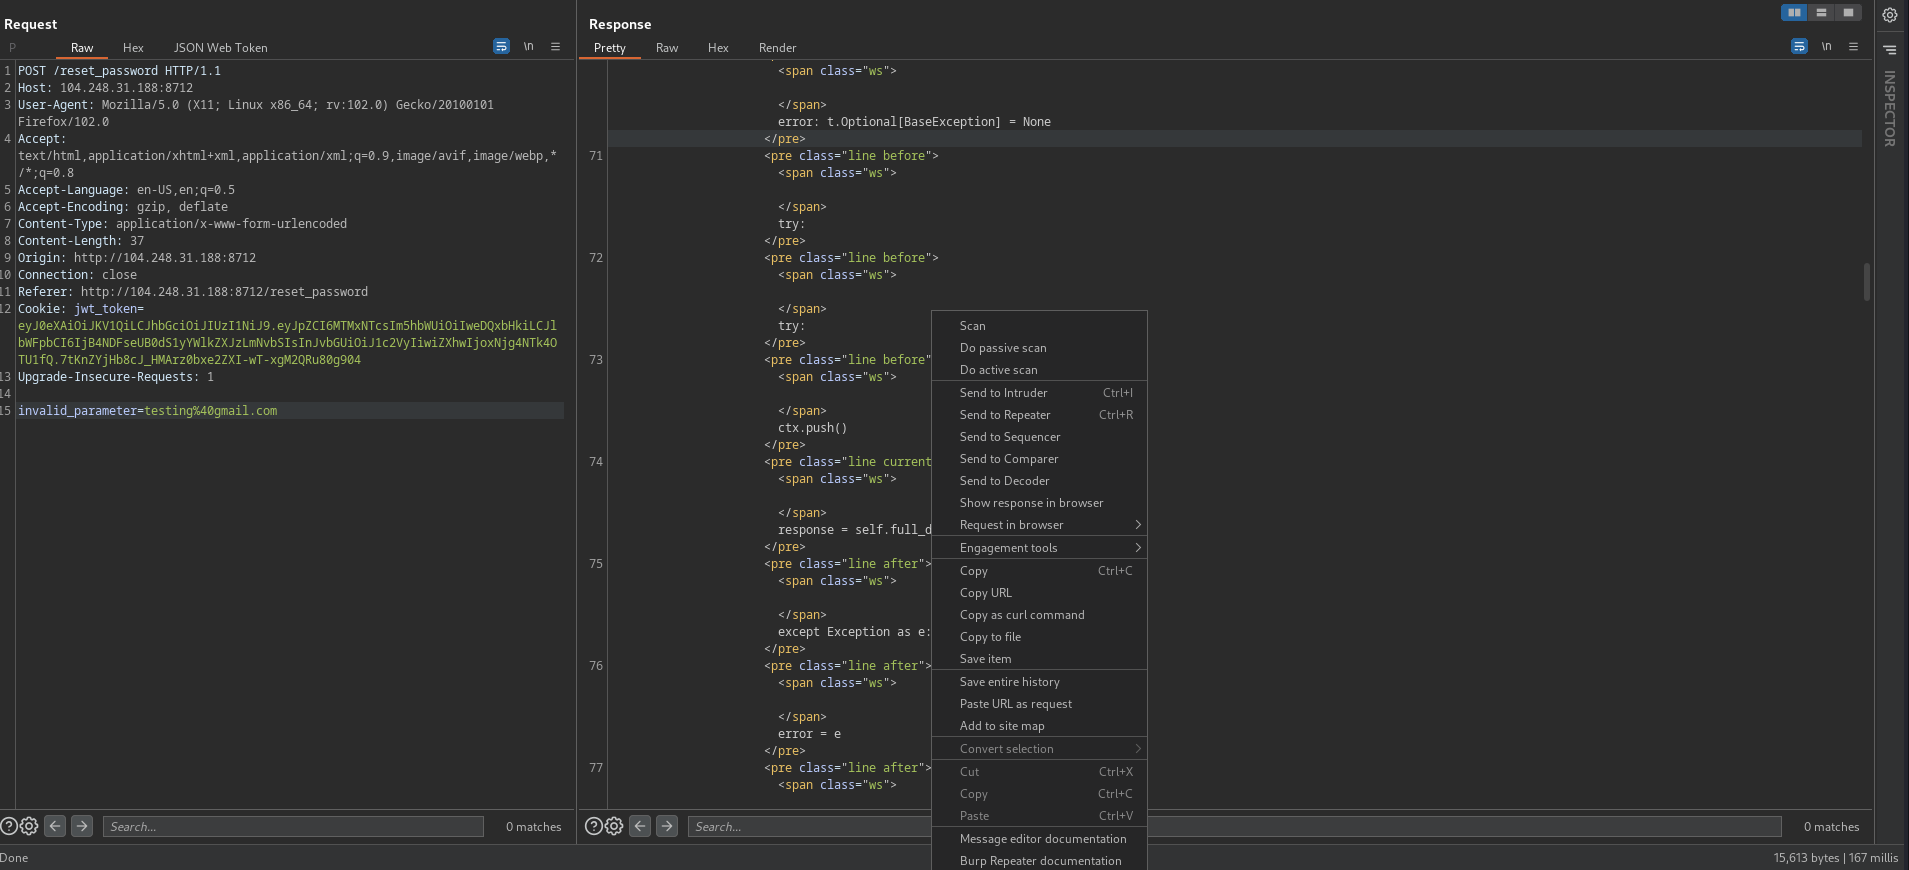Switch to Hex tab in Request
The image size is (1909, 870).
pos(133,48)
